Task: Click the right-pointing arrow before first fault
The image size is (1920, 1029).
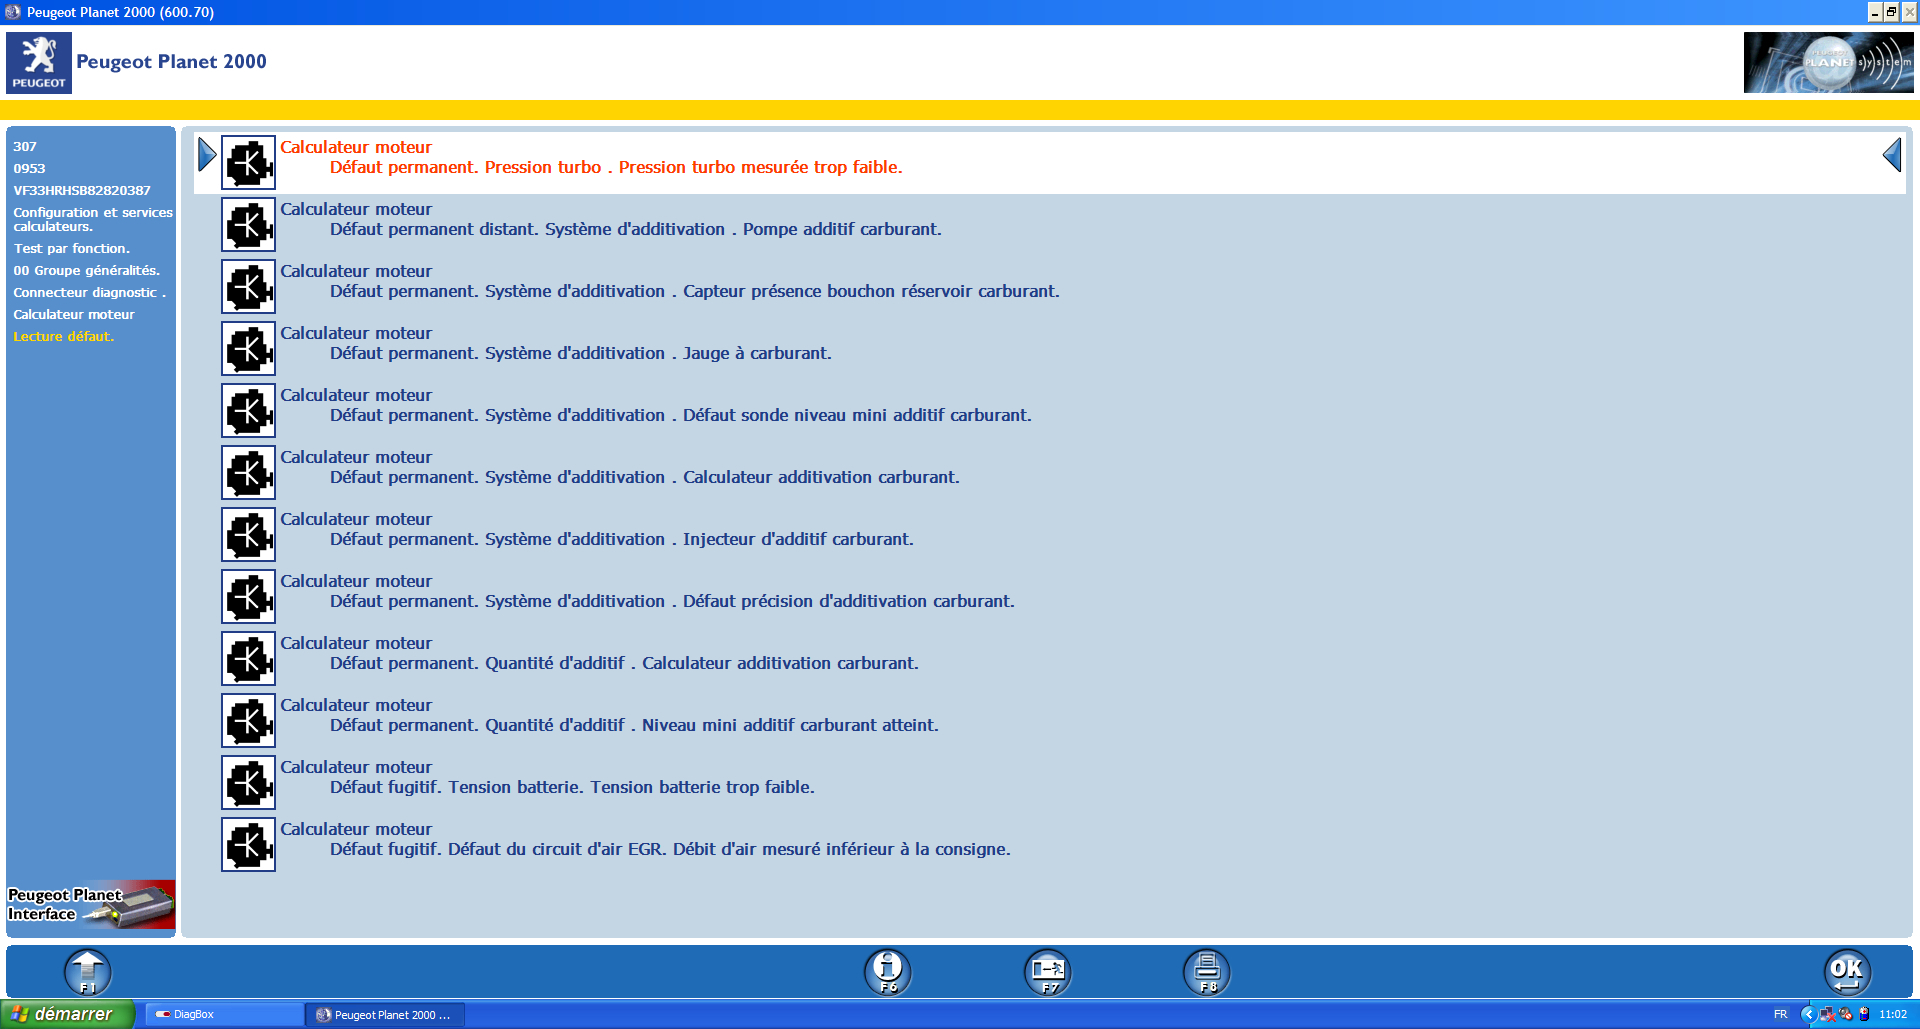Action: (207, 155)
